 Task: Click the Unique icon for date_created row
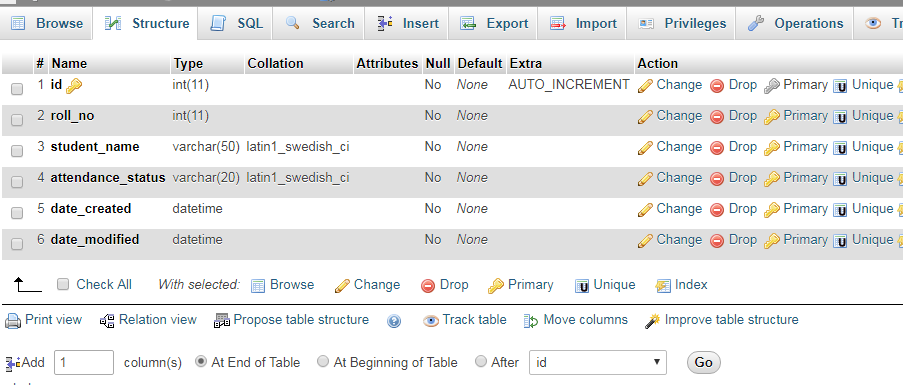[x=840, y=210]
